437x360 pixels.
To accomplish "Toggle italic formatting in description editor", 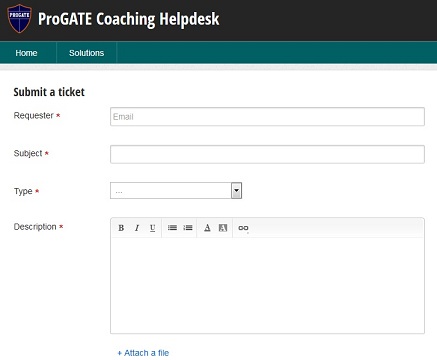I will click(x=137, y=228).
